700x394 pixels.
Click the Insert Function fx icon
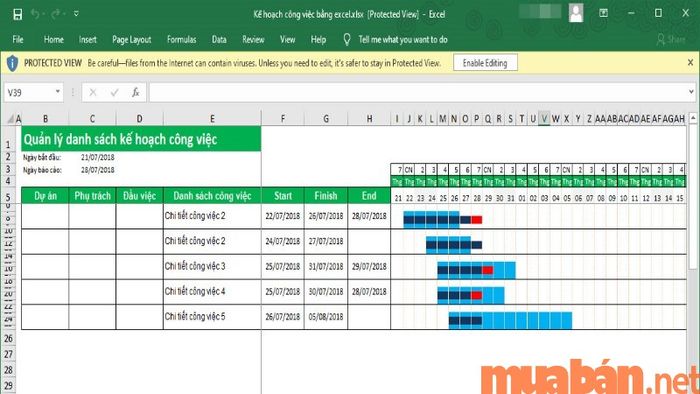pos(136,92)
